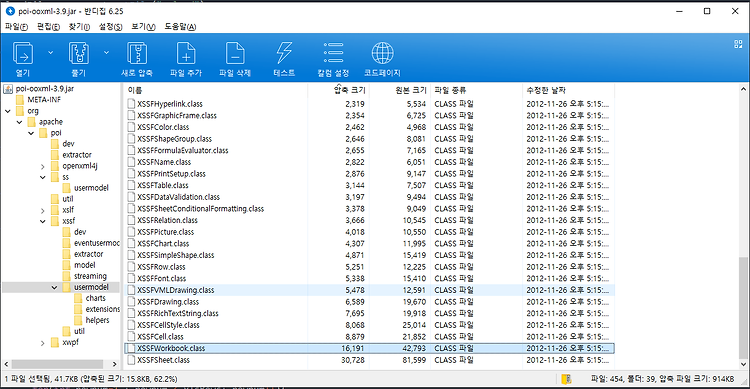Click the tree pane scroll-right arrow
750x389 pixels.
[114, 364]
